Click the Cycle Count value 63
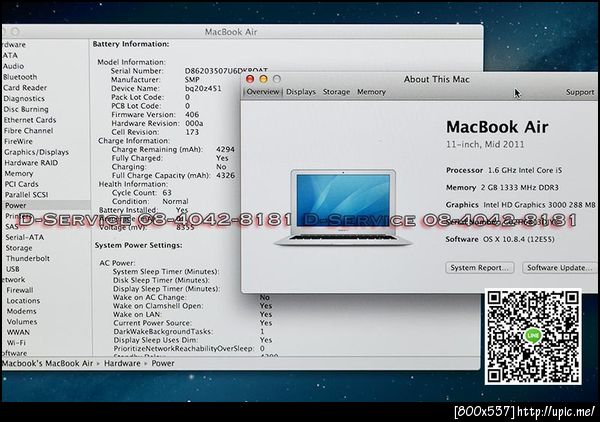 click(x=167, y=192)
